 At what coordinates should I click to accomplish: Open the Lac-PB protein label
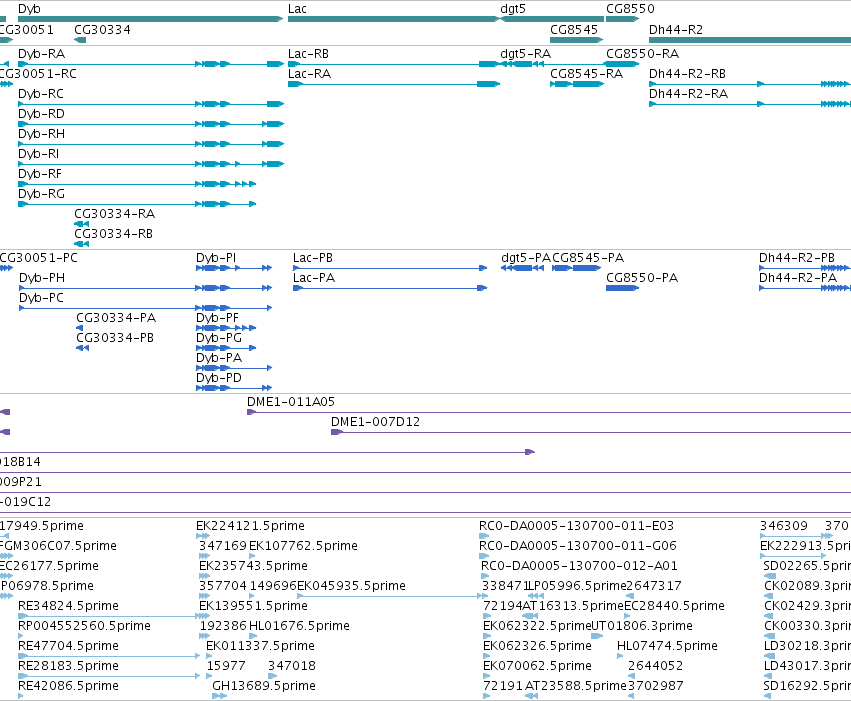click(x=313, y=258)
